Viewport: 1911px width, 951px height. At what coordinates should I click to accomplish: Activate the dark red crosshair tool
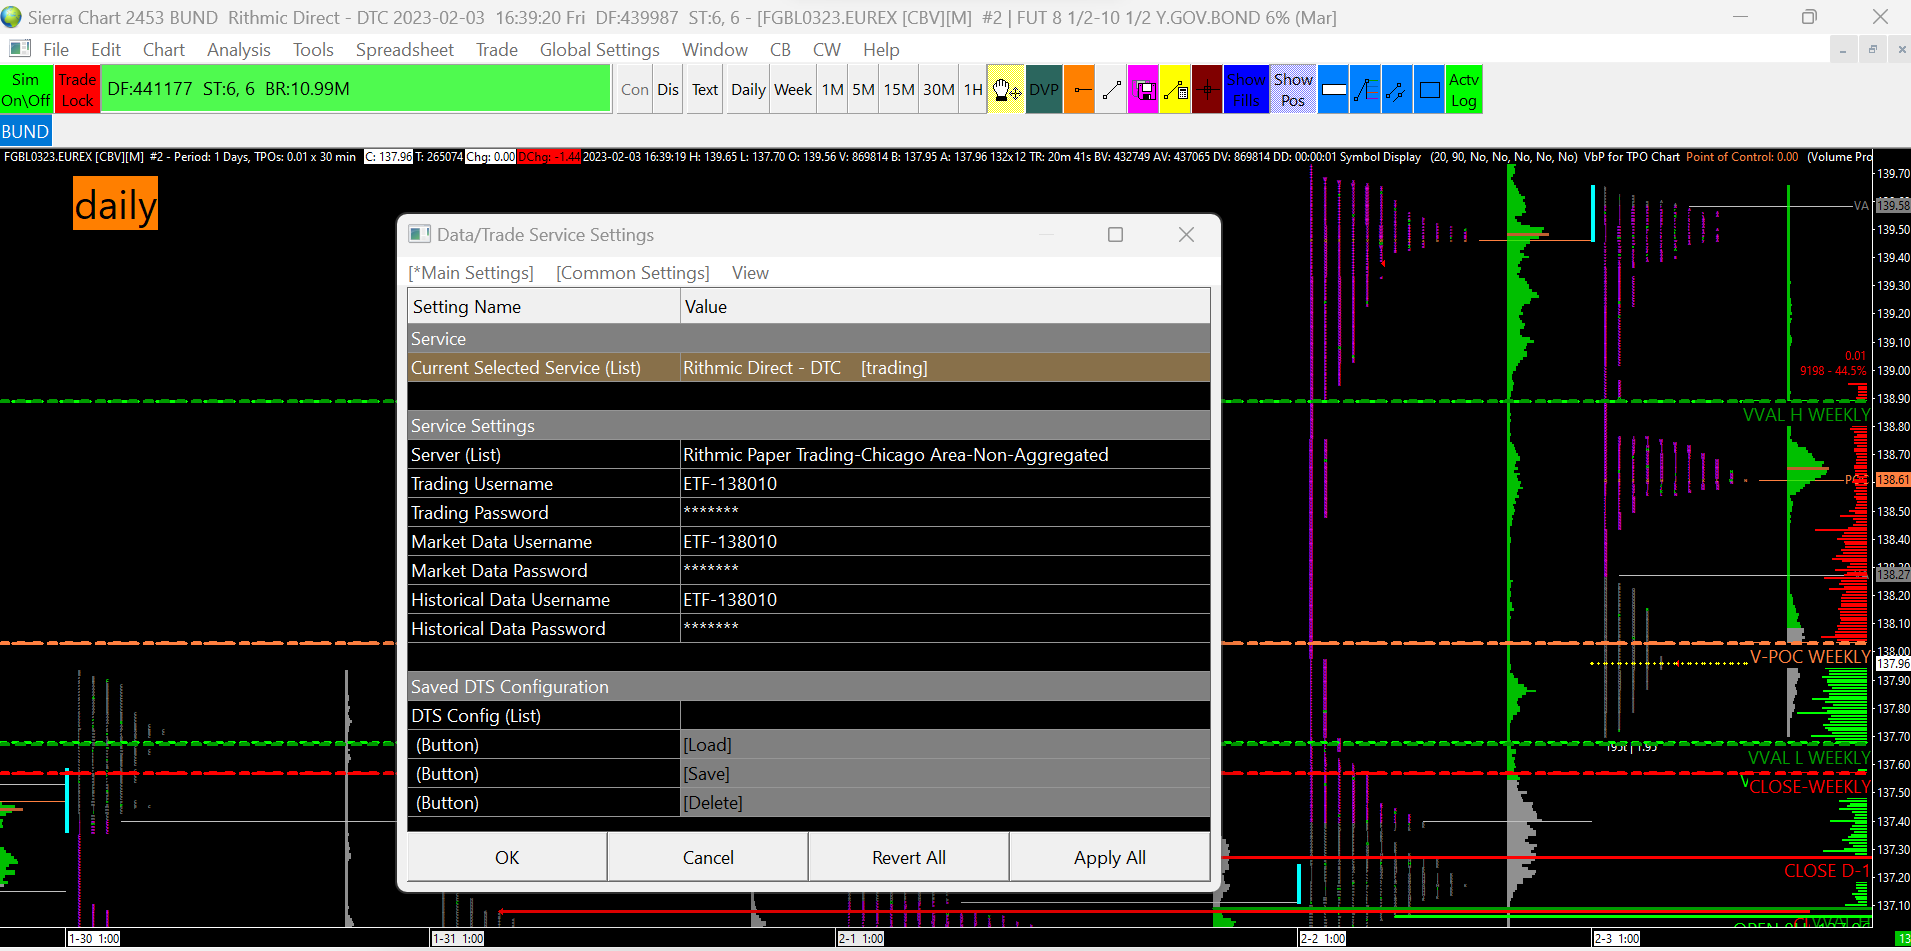click(x=1207, y=90)
